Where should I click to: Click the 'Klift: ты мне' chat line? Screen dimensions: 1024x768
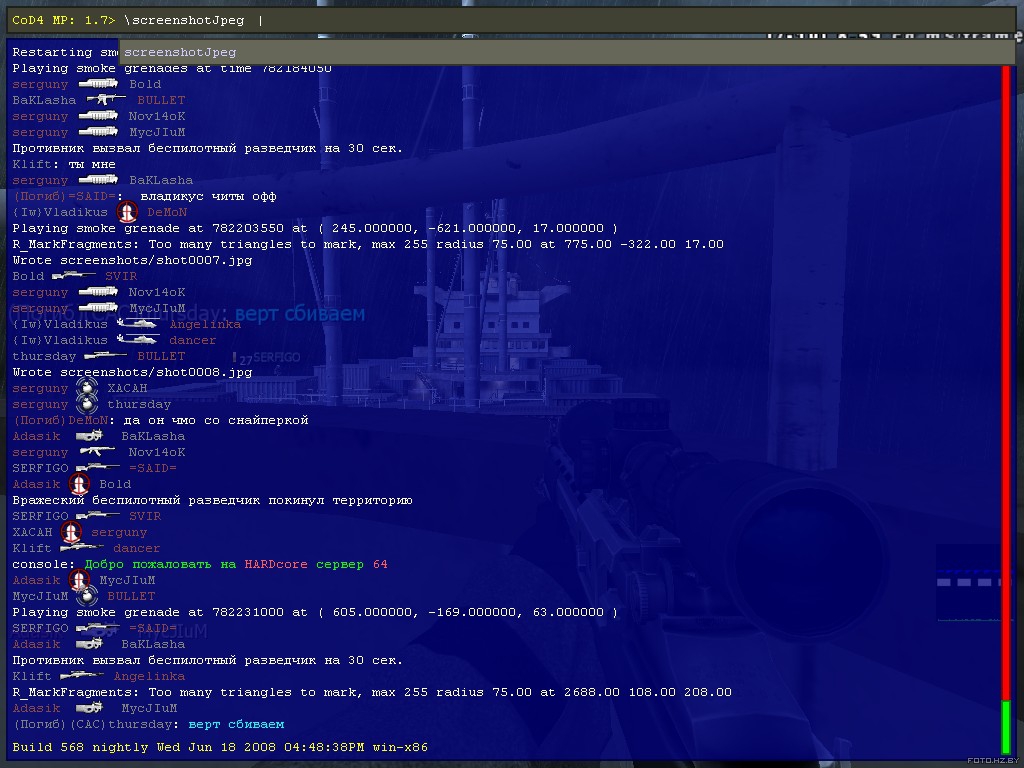pos(64,164)
